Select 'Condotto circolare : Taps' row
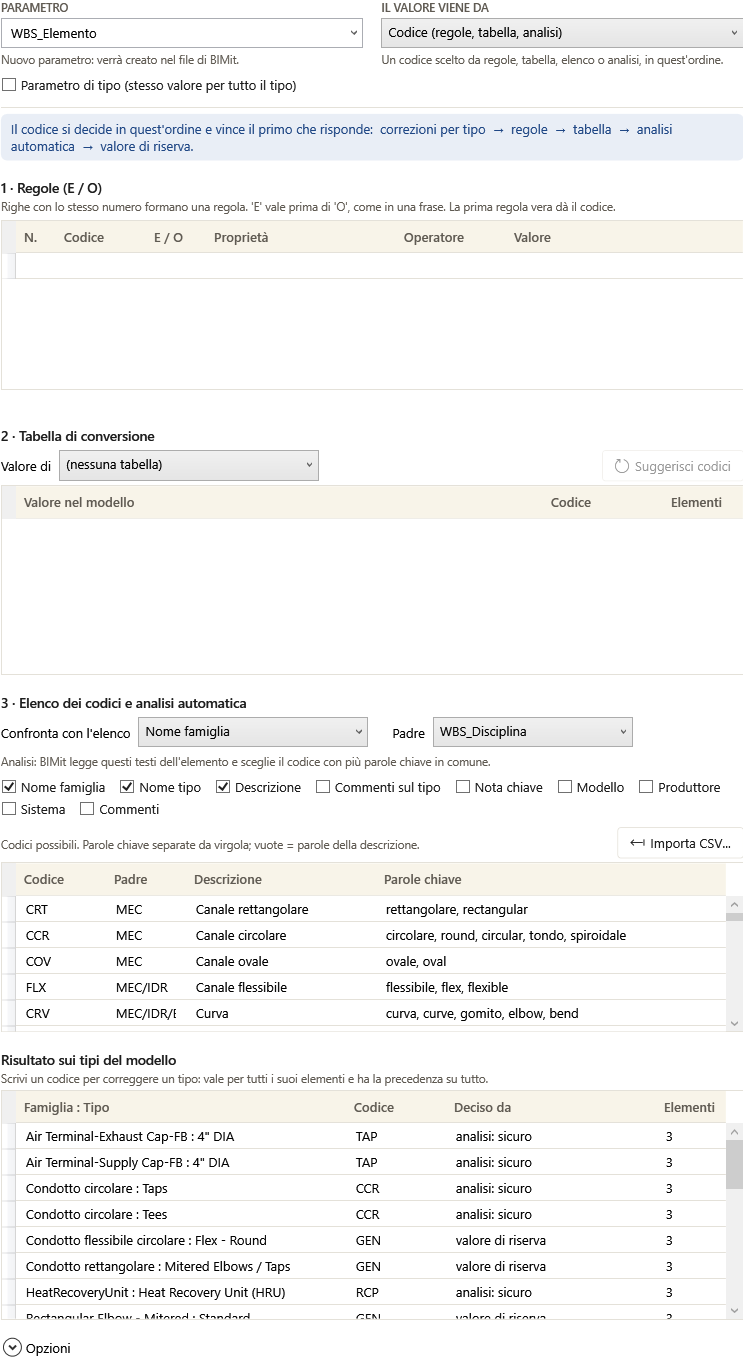743x1358 pixels. (372, 1189)
